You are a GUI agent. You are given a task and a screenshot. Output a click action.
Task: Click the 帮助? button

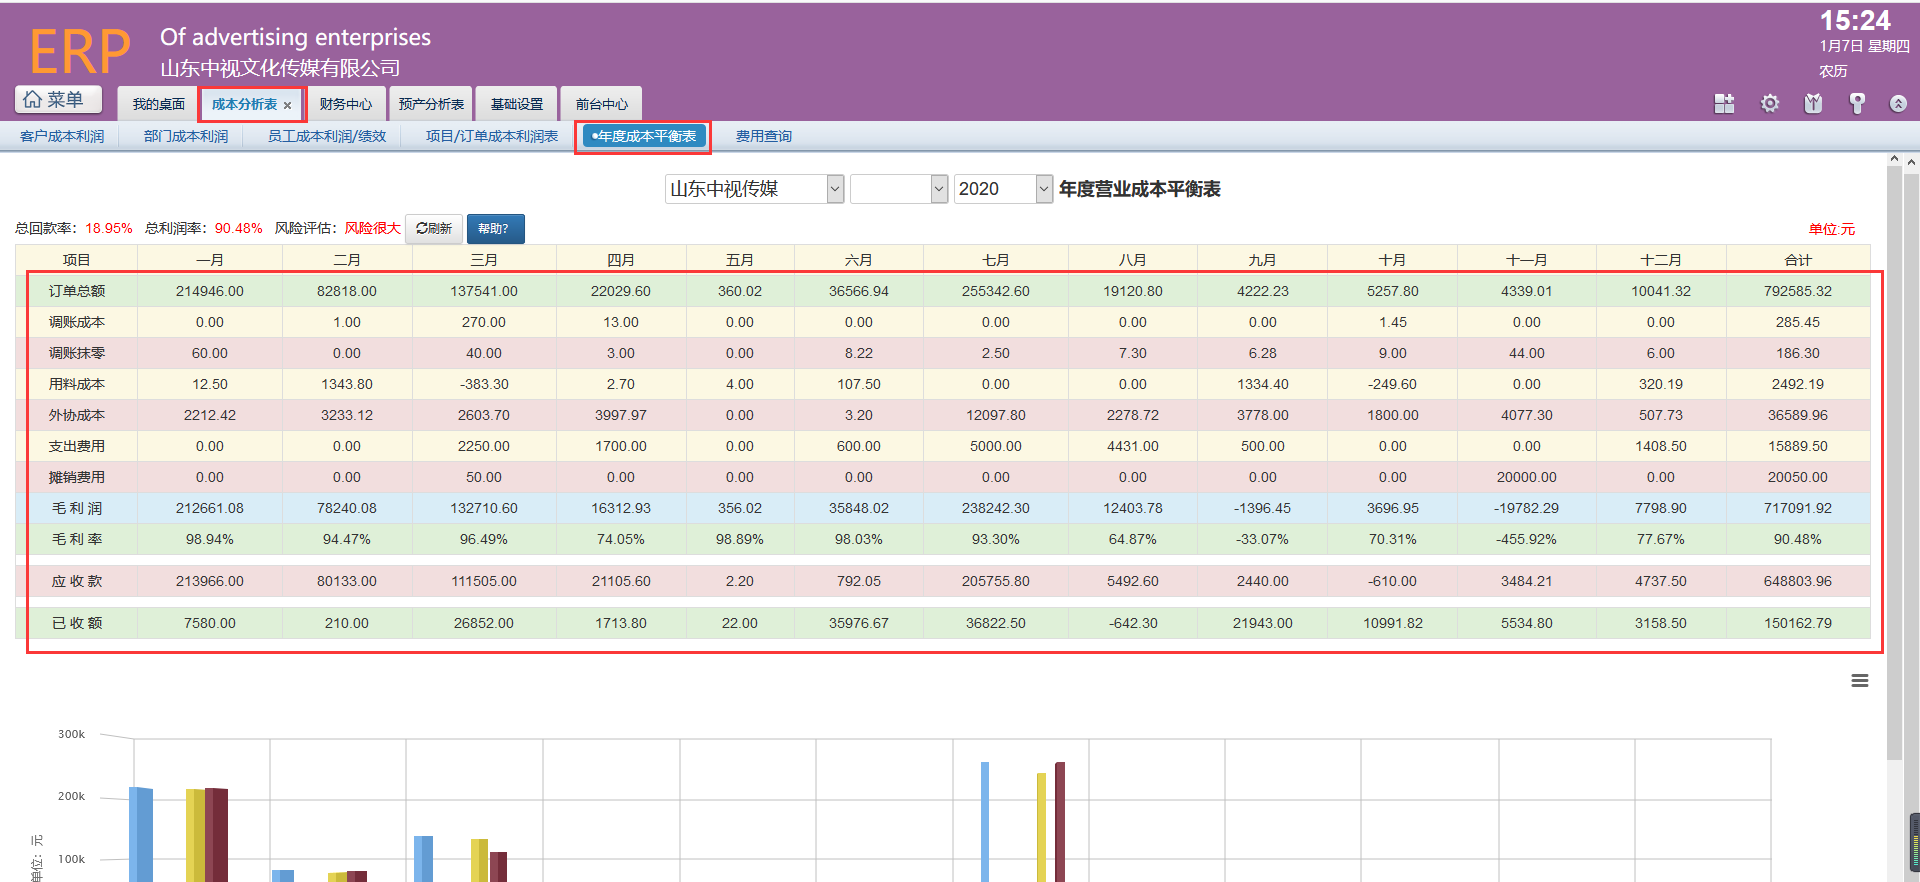tap(495, 229)
